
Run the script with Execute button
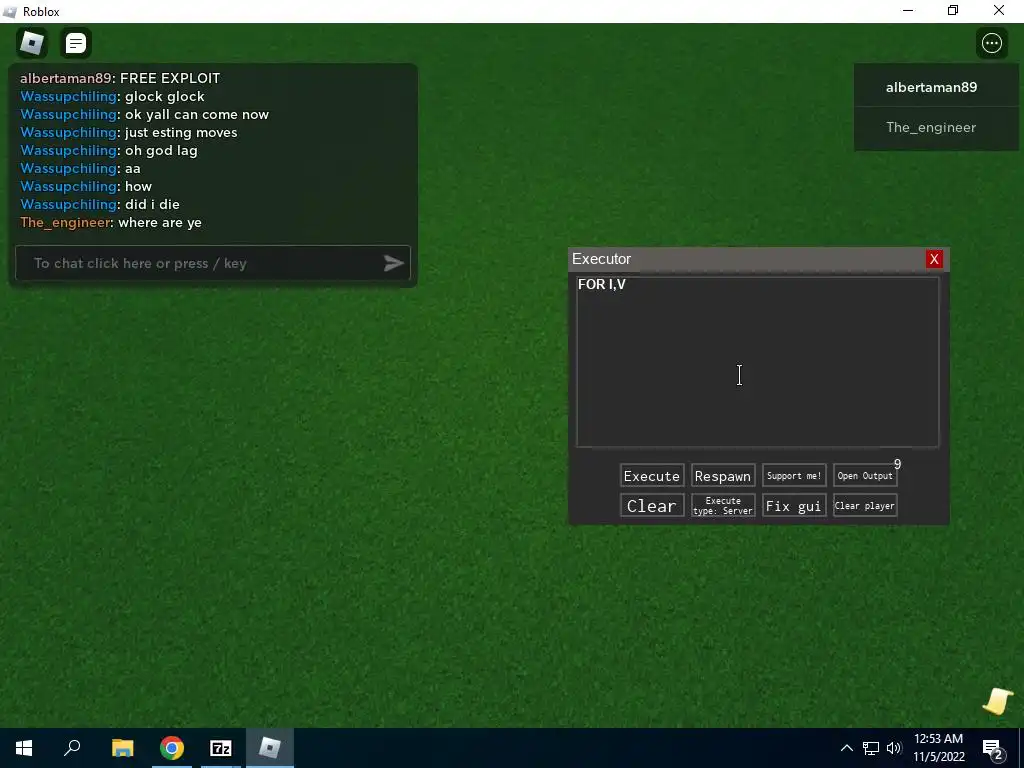tap(652, 475)
